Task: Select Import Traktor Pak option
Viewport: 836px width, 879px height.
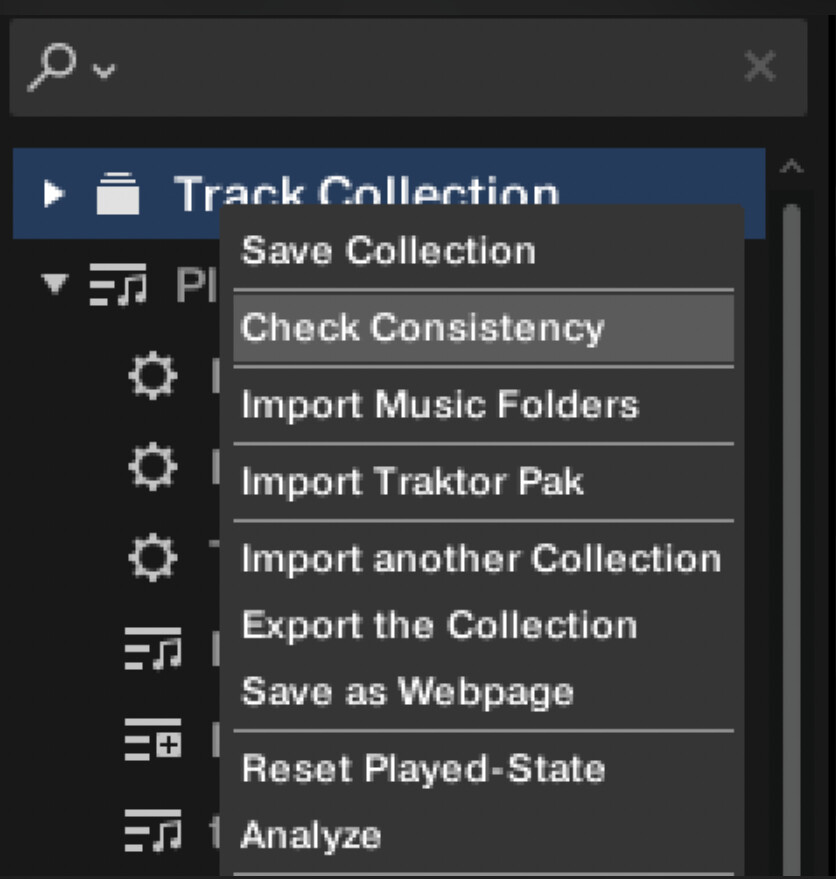Action: [412, 482]
